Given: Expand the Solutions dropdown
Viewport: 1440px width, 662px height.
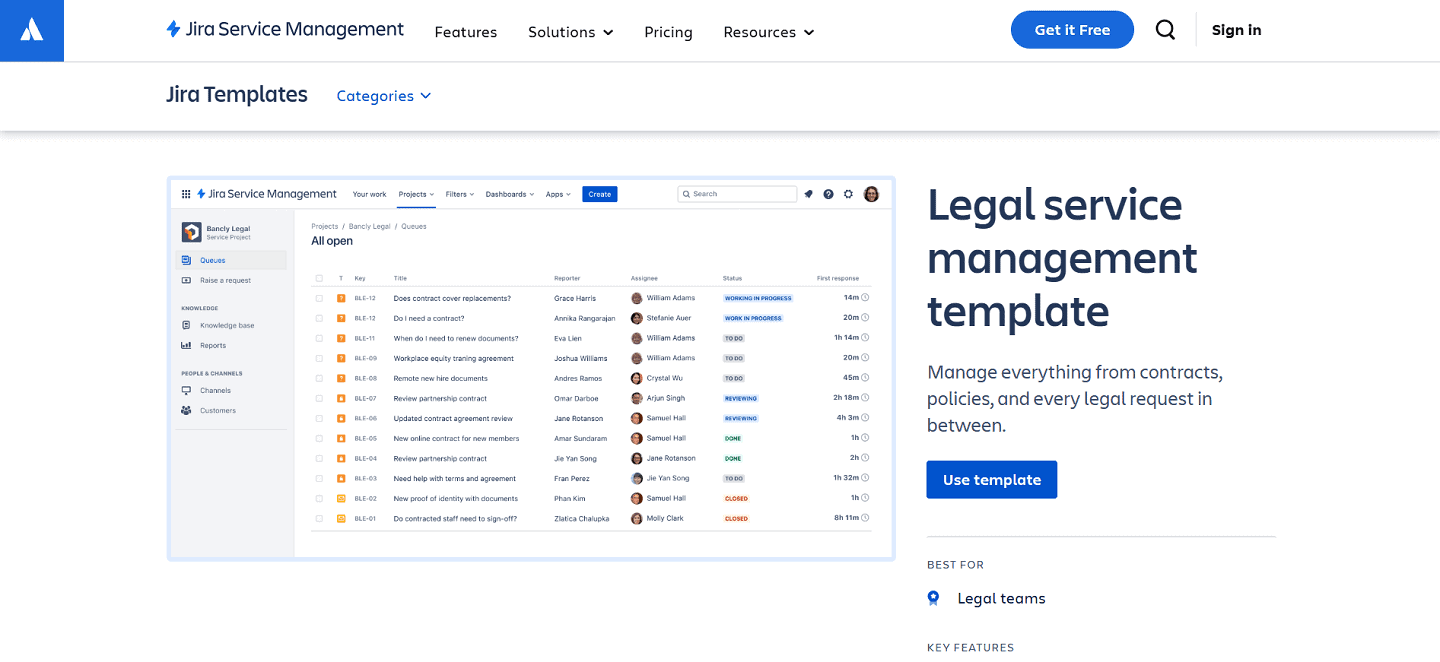Looking at the screenshot, I should [570, 32].
